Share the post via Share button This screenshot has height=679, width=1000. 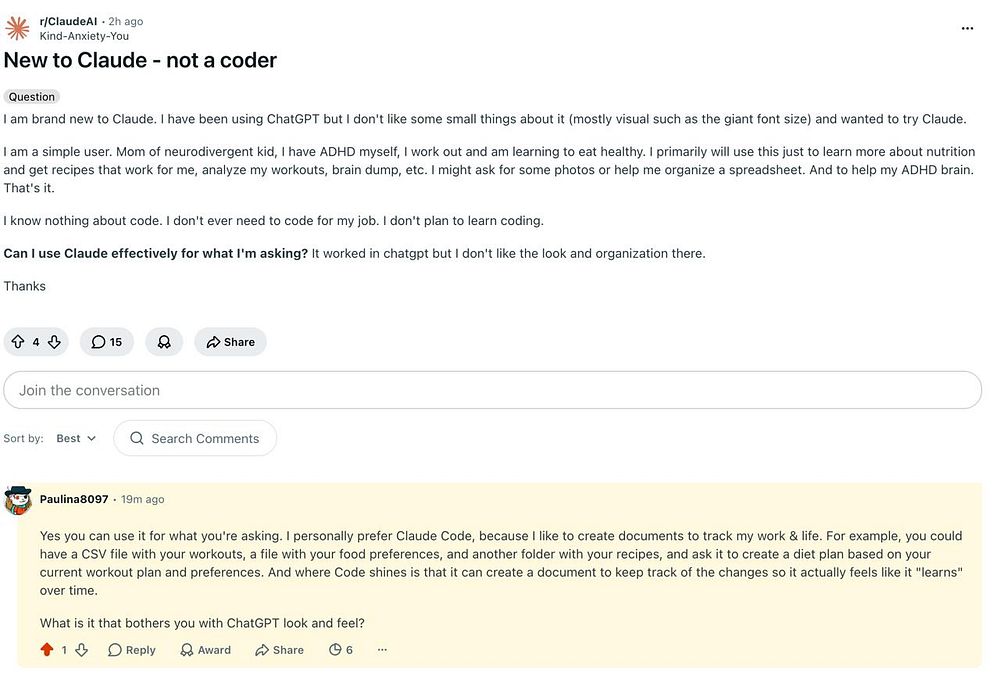tap(230, 342)
